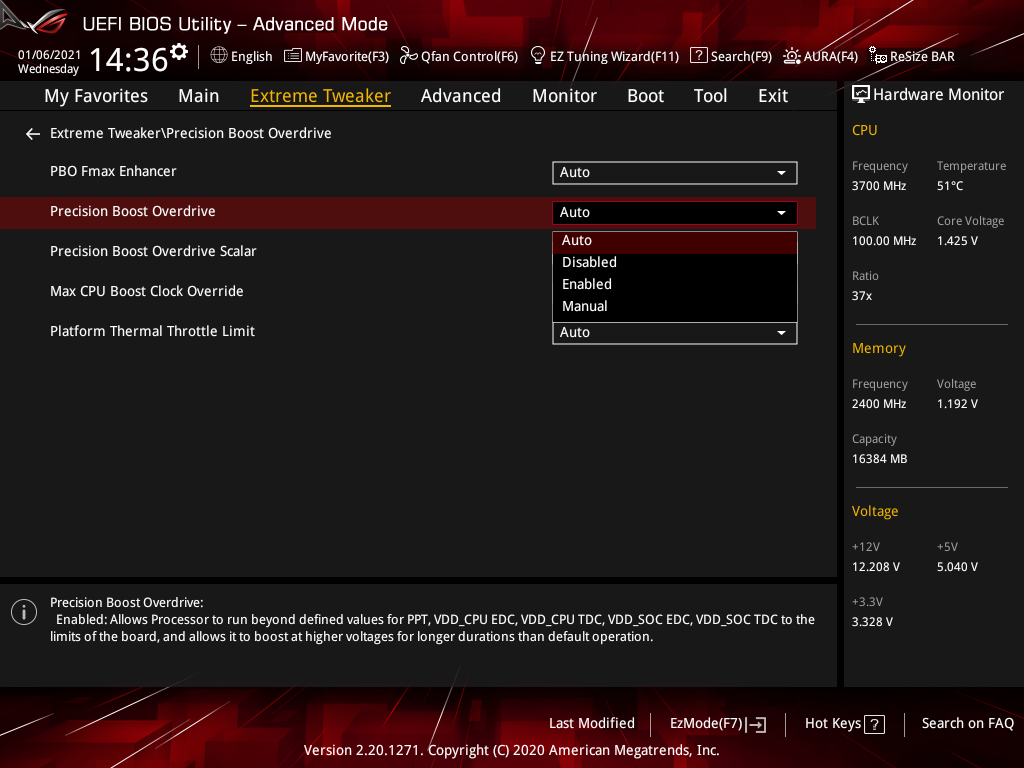Click the 16384 MB capacity value
The image size is (1024, 768).
click(880, 459)
